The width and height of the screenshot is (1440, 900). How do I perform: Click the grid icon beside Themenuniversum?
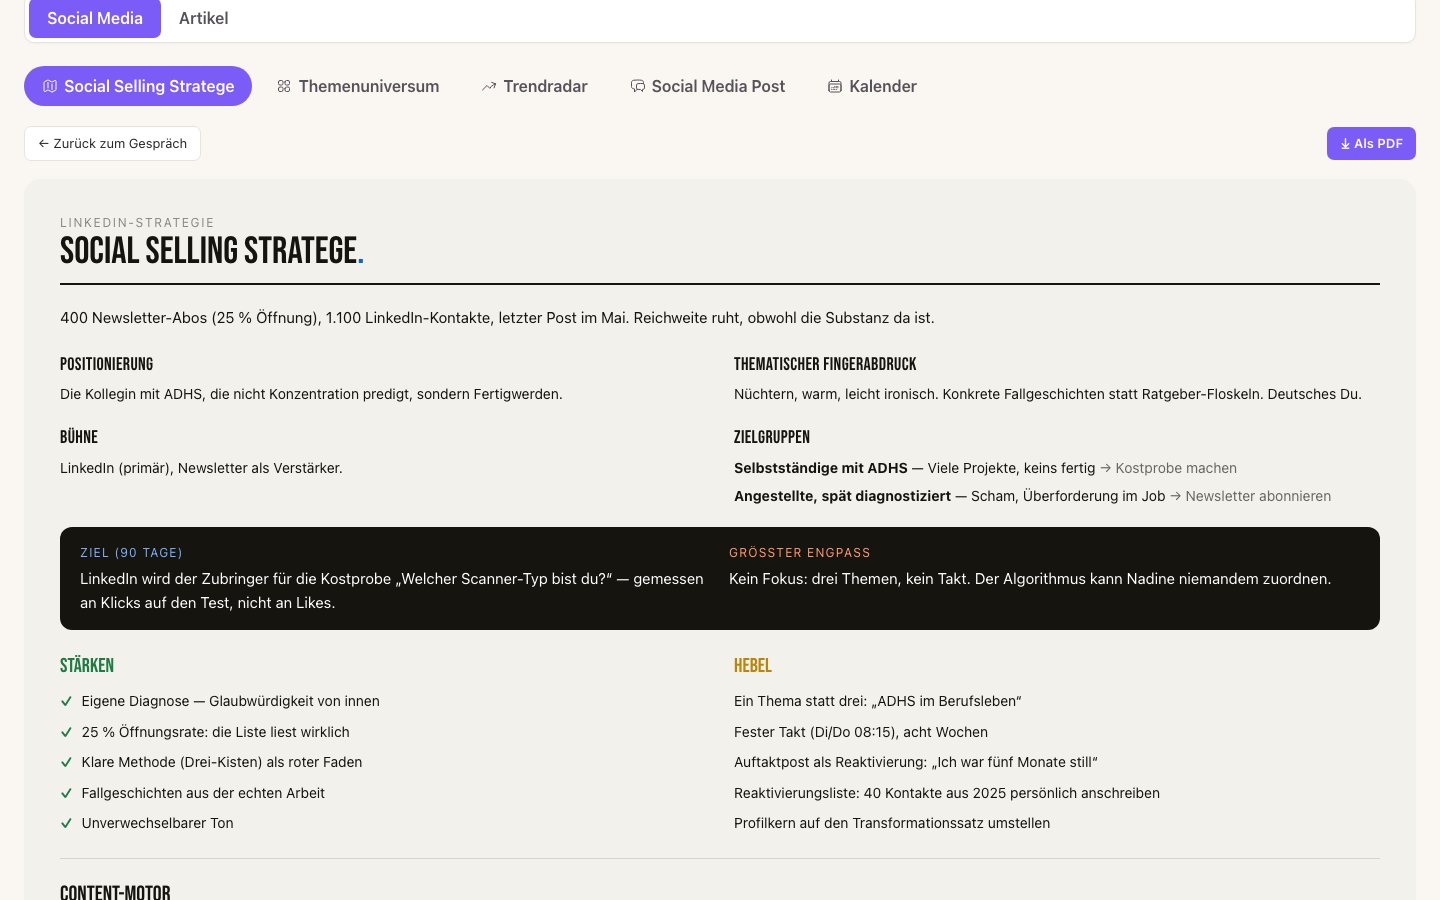[284, 86]
